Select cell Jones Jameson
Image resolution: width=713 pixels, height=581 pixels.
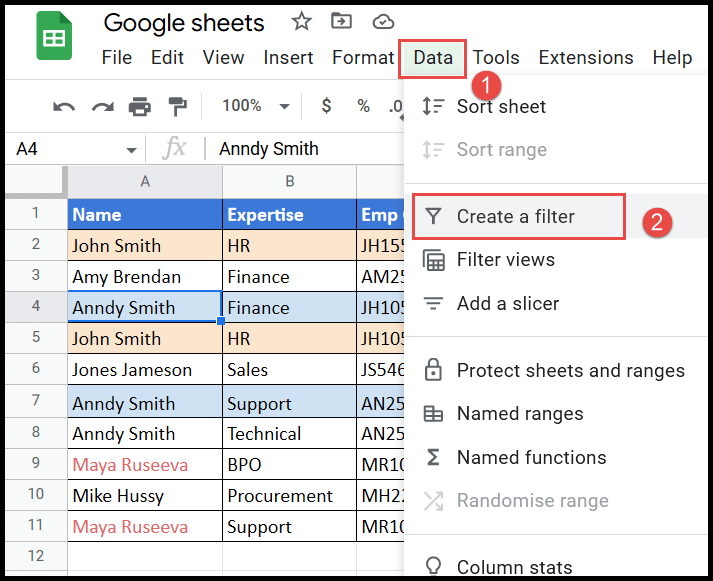(x=145, y=370)
